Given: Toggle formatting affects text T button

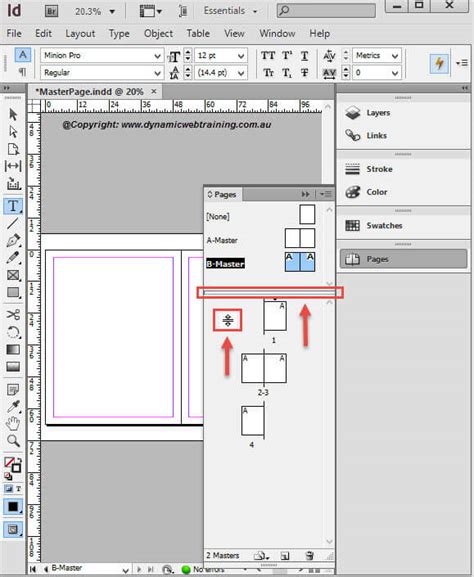Looking at the screenshot, I should (18, 489).
